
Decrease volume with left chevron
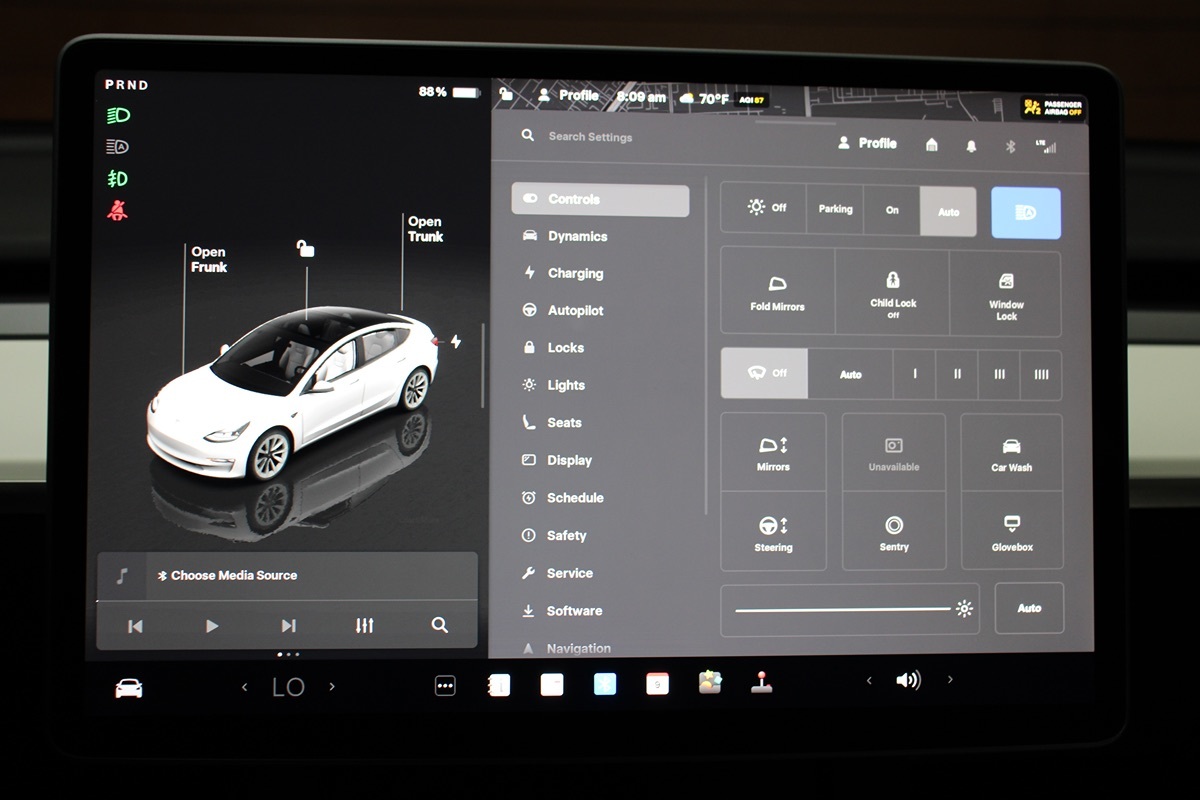pos(869,681)
